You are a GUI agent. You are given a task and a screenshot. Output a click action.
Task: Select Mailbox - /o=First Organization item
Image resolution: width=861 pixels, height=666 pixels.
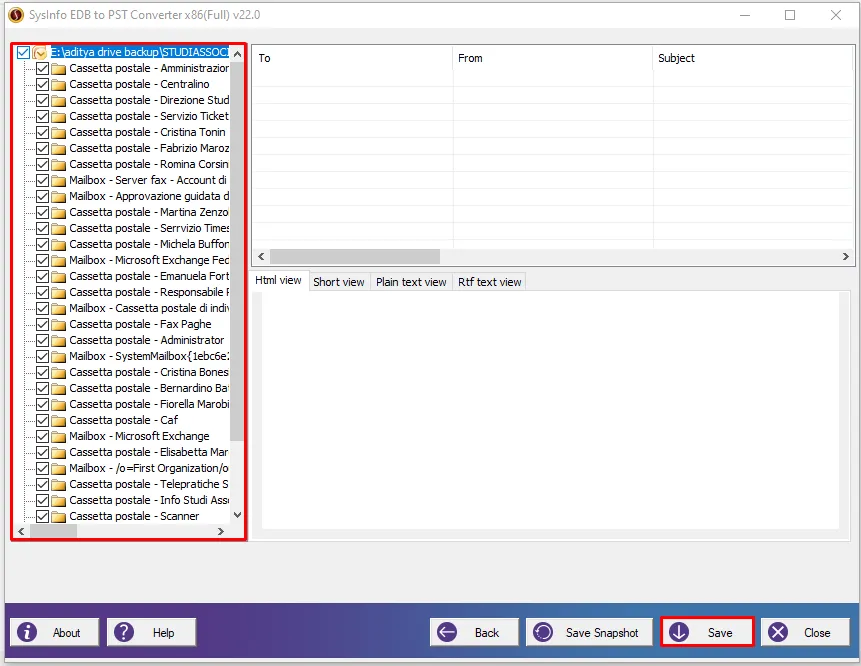[x=149, y=468]
